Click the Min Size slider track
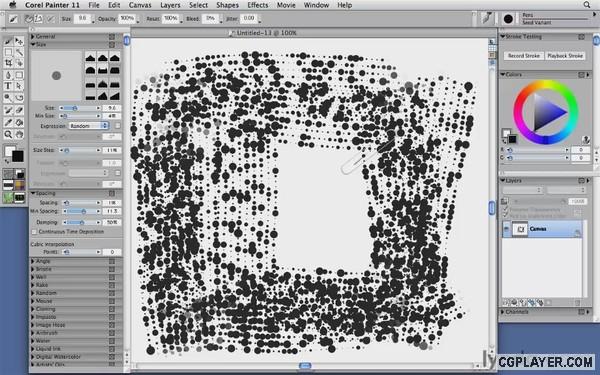Screen dimensions: 600x375 [80, 116]
